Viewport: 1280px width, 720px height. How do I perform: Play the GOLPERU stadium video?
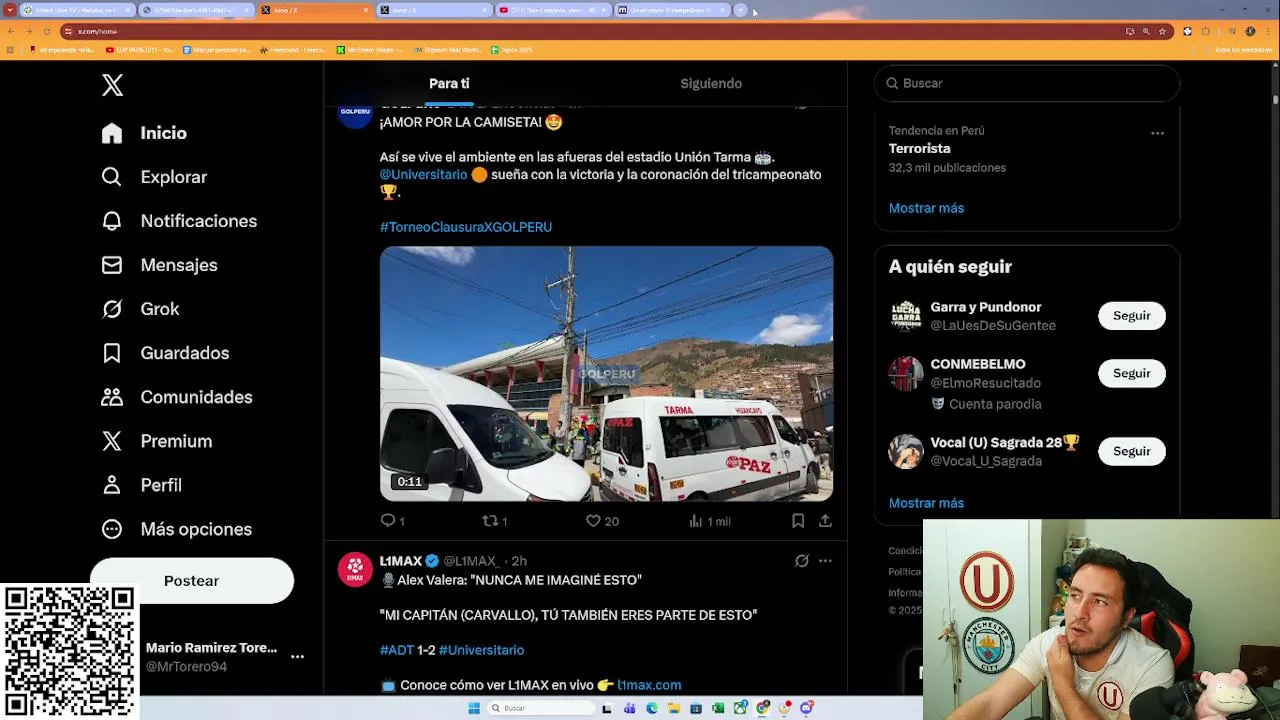tap(606, 374)
